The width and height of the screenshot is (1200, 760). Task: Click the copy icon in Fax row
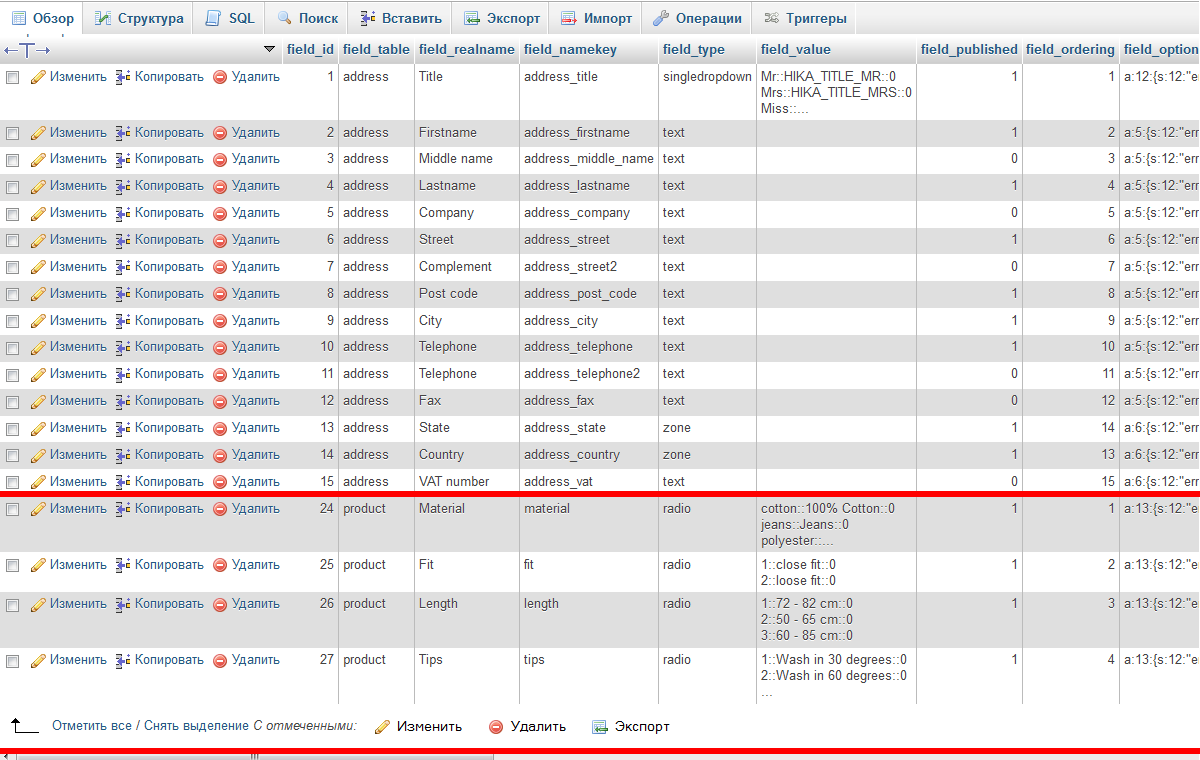pos(124,401)
